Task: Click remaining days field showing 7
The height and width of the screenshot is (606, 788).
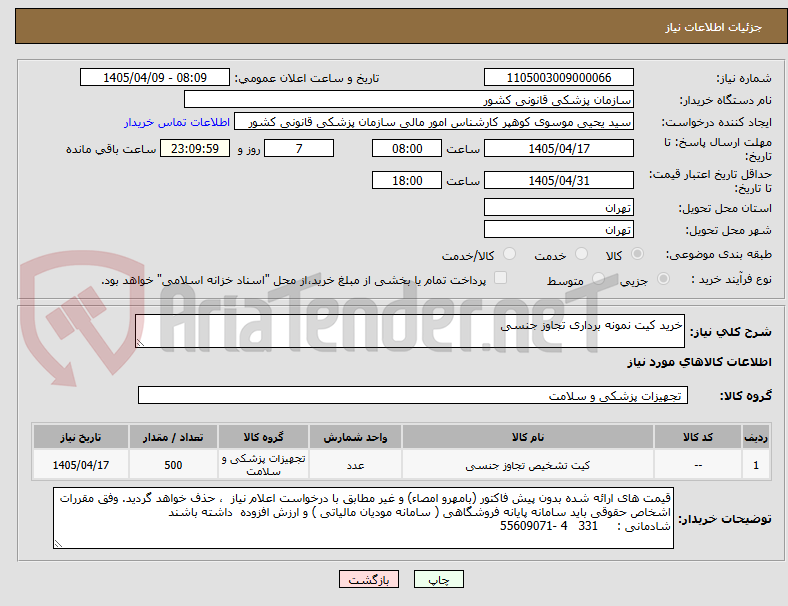Action: click(299, 148)
